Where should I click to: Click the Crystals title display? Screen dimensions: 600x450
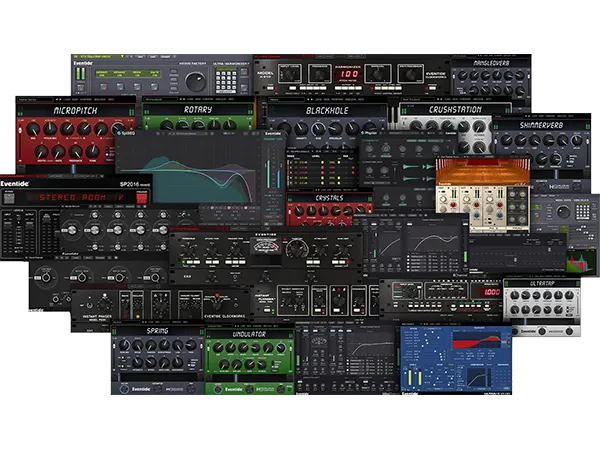(329, 198)
